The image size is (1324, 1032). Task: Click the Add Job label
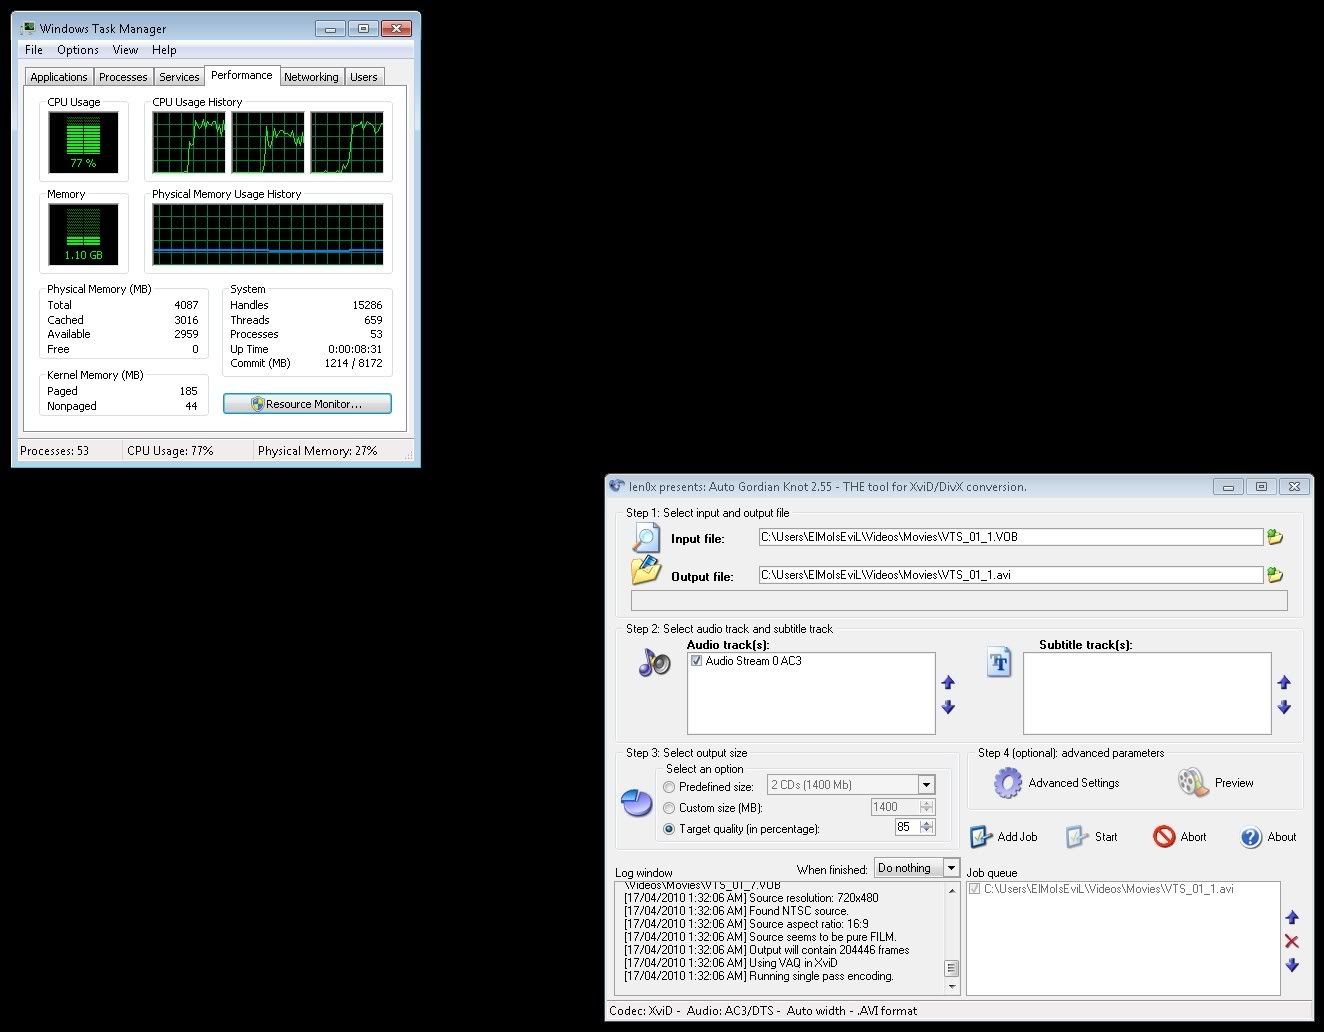pyautogui.click(x=1017, y=837)
